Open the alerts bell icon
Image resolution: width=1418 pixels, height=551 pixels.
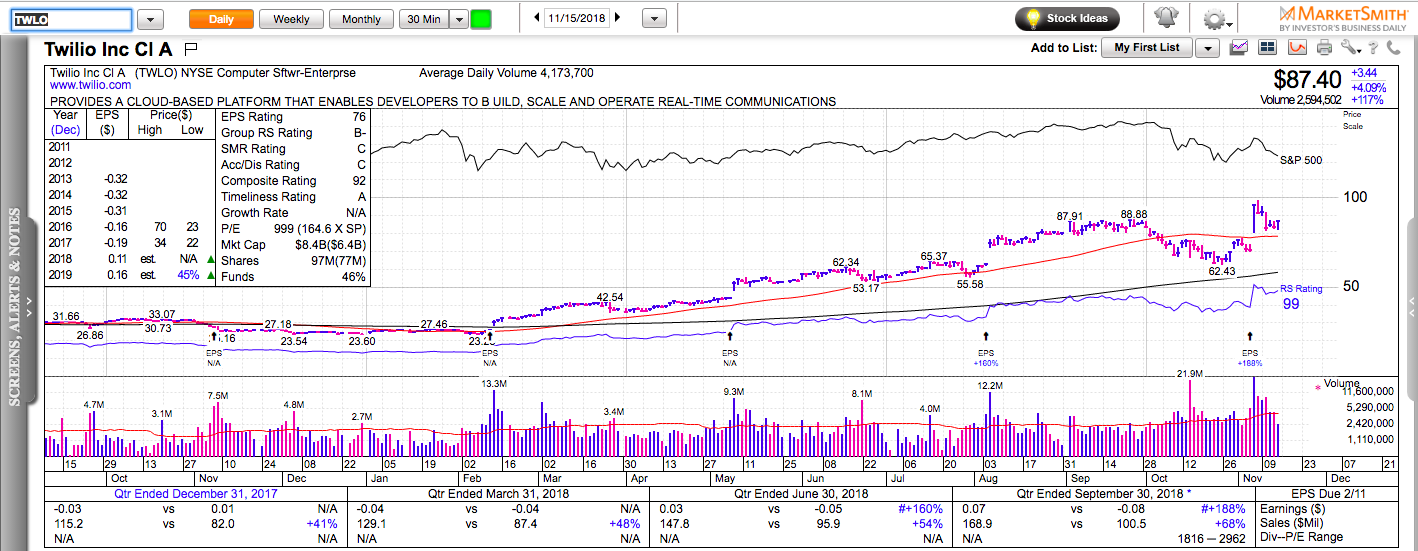[1165, 19]
